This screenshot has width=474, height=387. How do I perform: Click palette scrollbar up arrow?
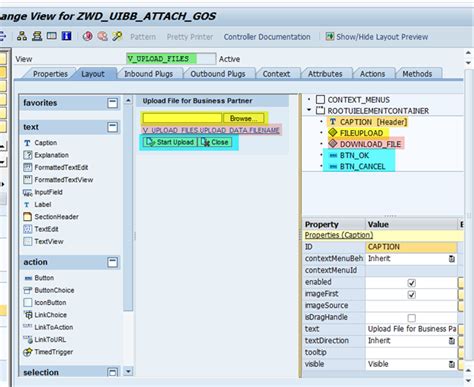pos(128,100)
